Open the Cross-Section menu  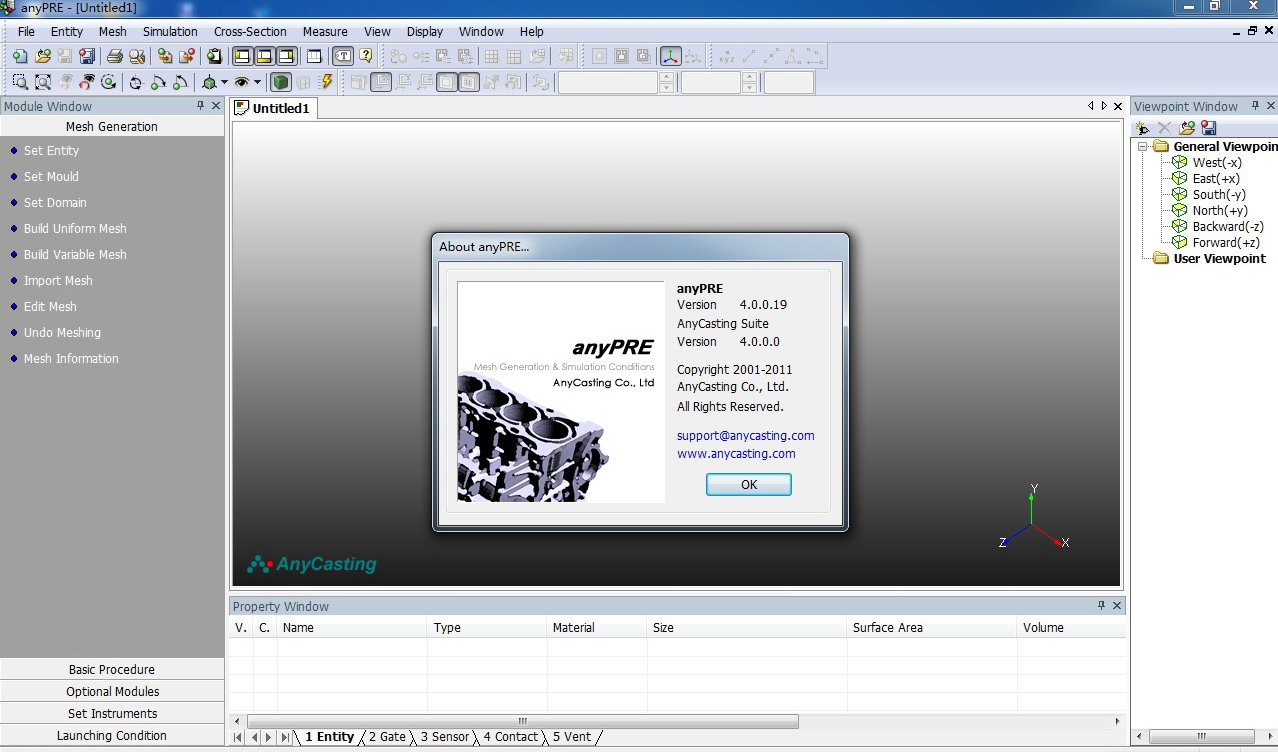(250, 32)
